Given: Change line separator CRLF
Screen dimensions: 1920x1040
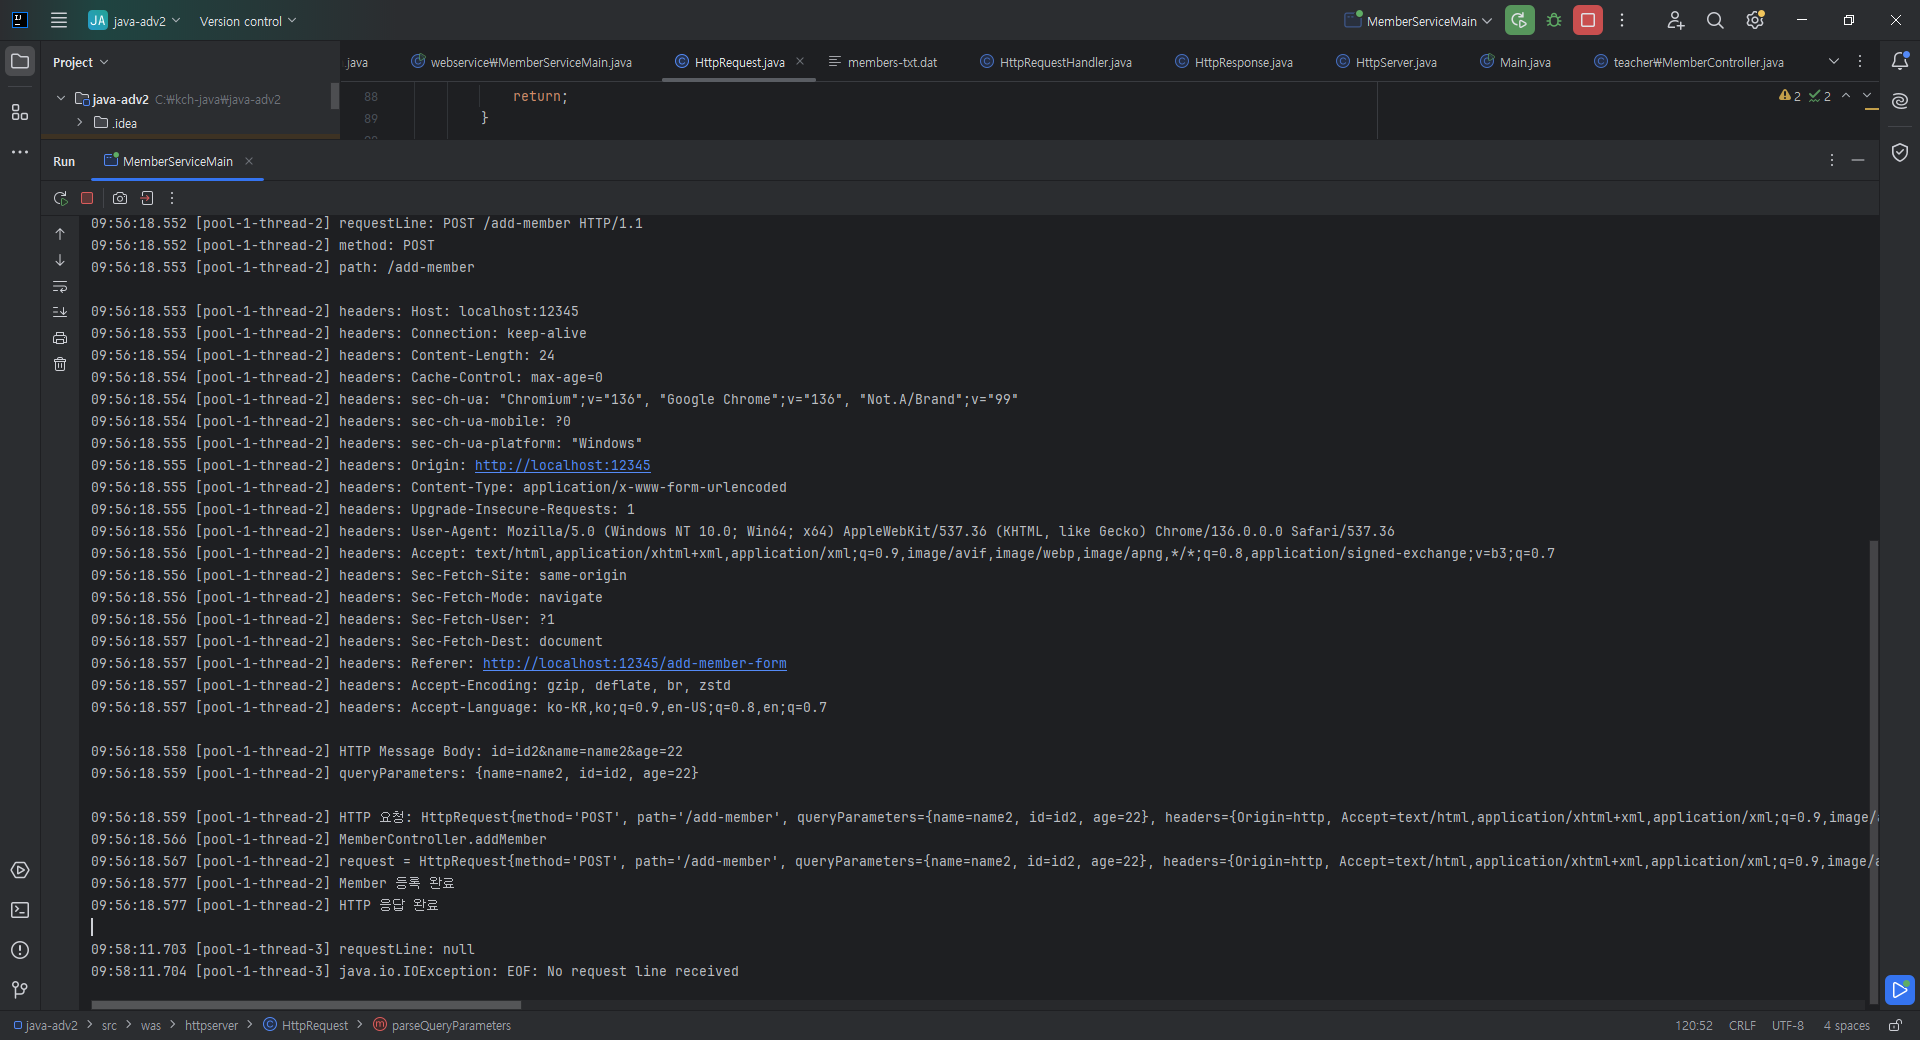Looking at the screenshot, I should pyautogui.click(x=1742, y=1025).
